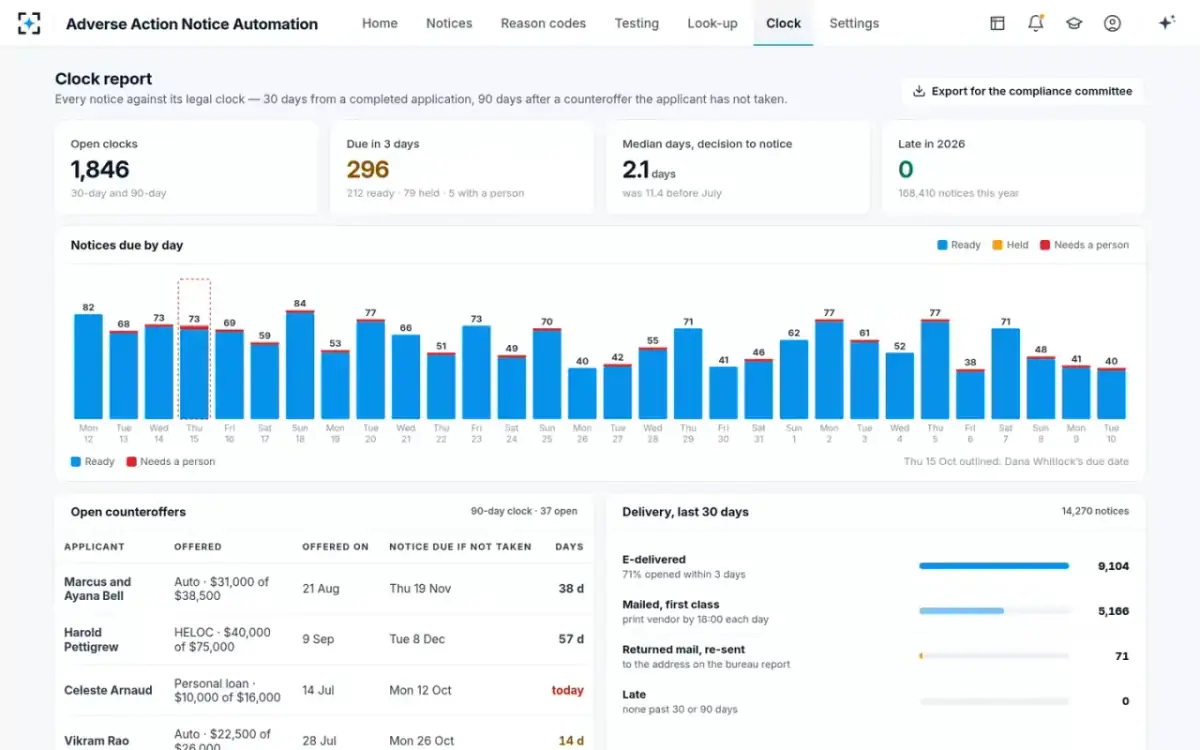The width and height of the screenshot is (1200, 750).
Task: Open the Notices tab
Action: pos(449,23)
